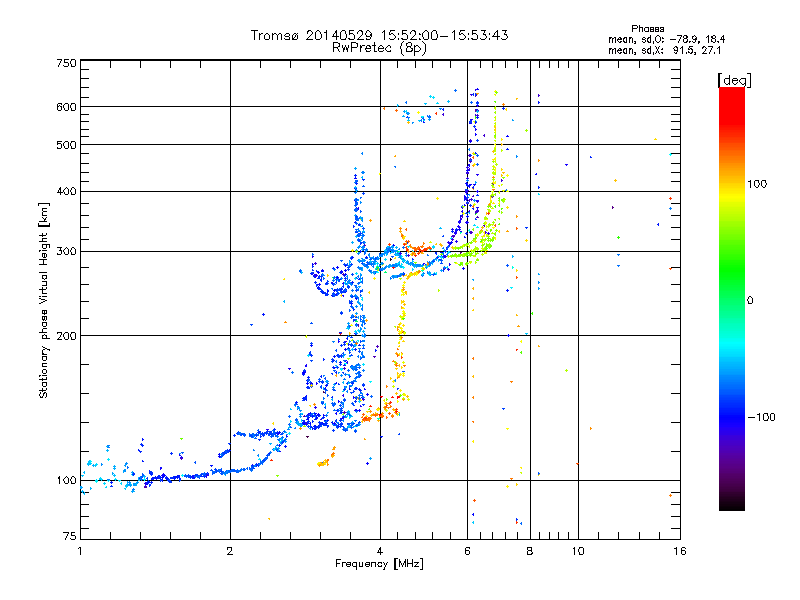Click the '8' x-axis tick label
The height and width of the screenshot is (600, 800).
[x=530, y=551]
